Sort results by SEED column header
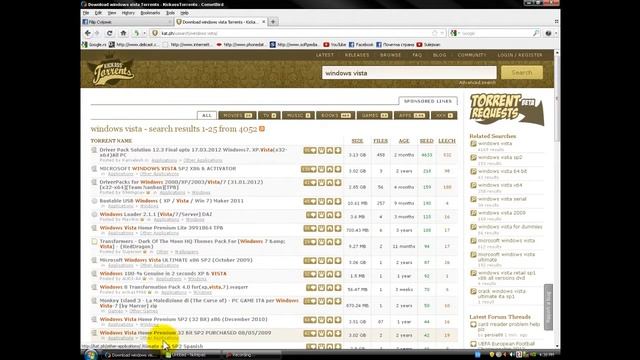This screenshot has height=360, width=640. (427, 141)
